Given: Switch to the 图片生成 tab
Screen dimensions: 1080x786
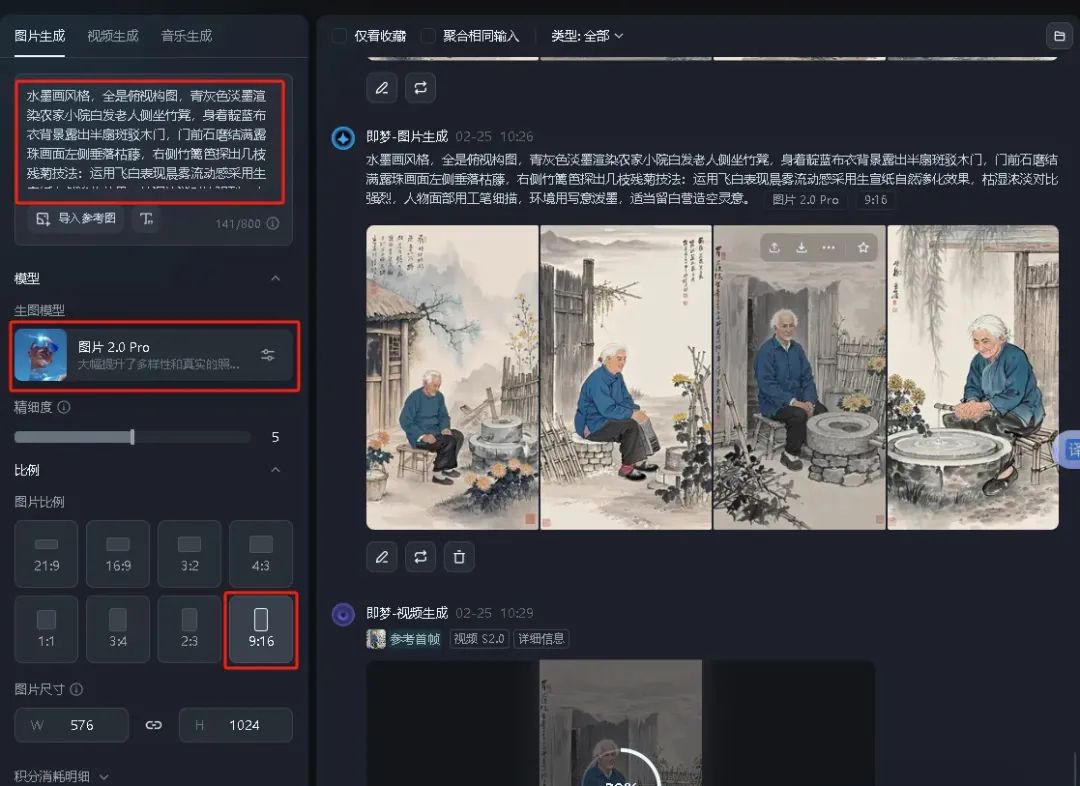Looking at the screenshot, I should pyautogui.click(x=39, y=36).
